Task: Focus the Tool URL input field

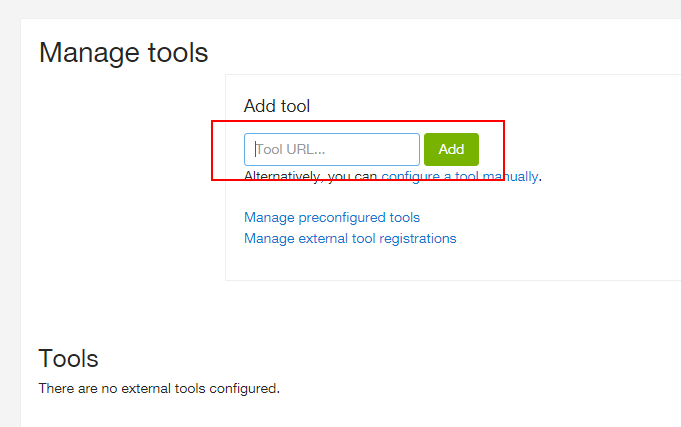Action: click(x=332, y=149)
